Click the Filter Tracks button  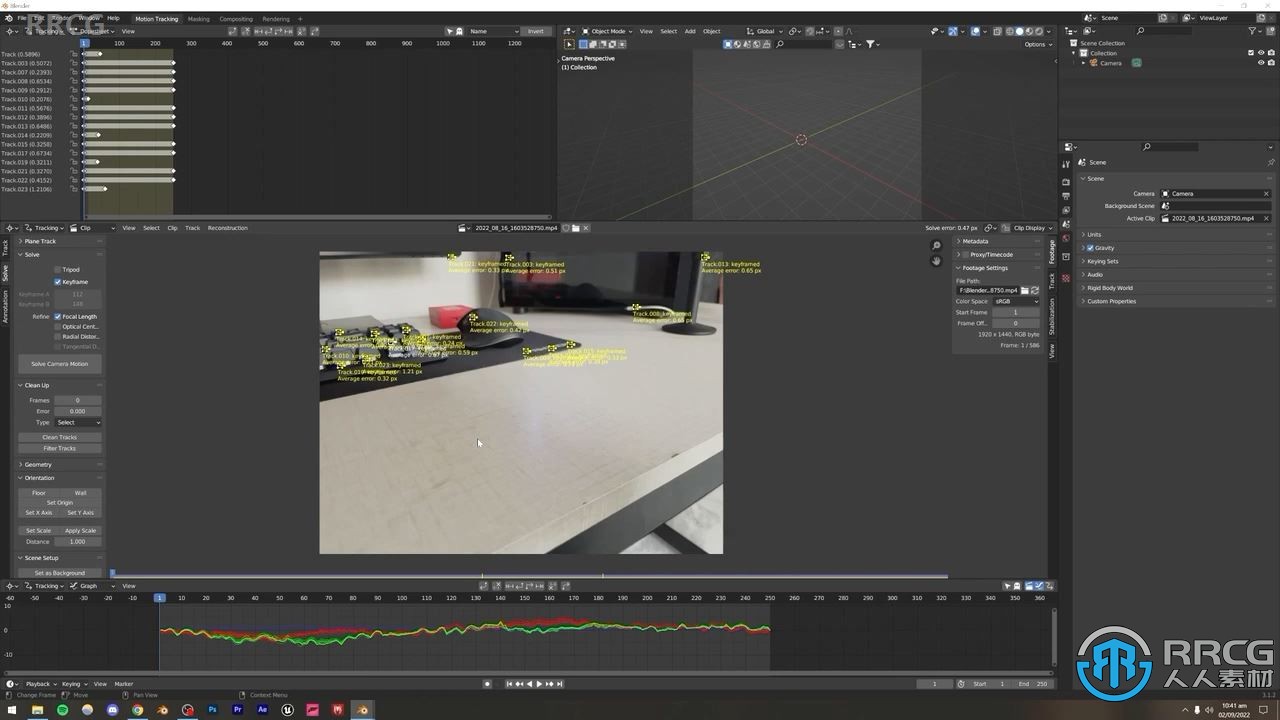tap(59, 448)
